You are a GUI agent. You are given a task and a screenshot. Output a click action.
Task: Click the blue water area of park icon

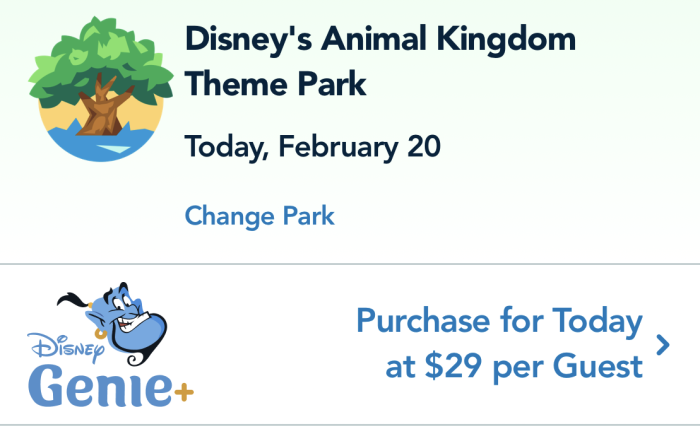tap(101, 145)
